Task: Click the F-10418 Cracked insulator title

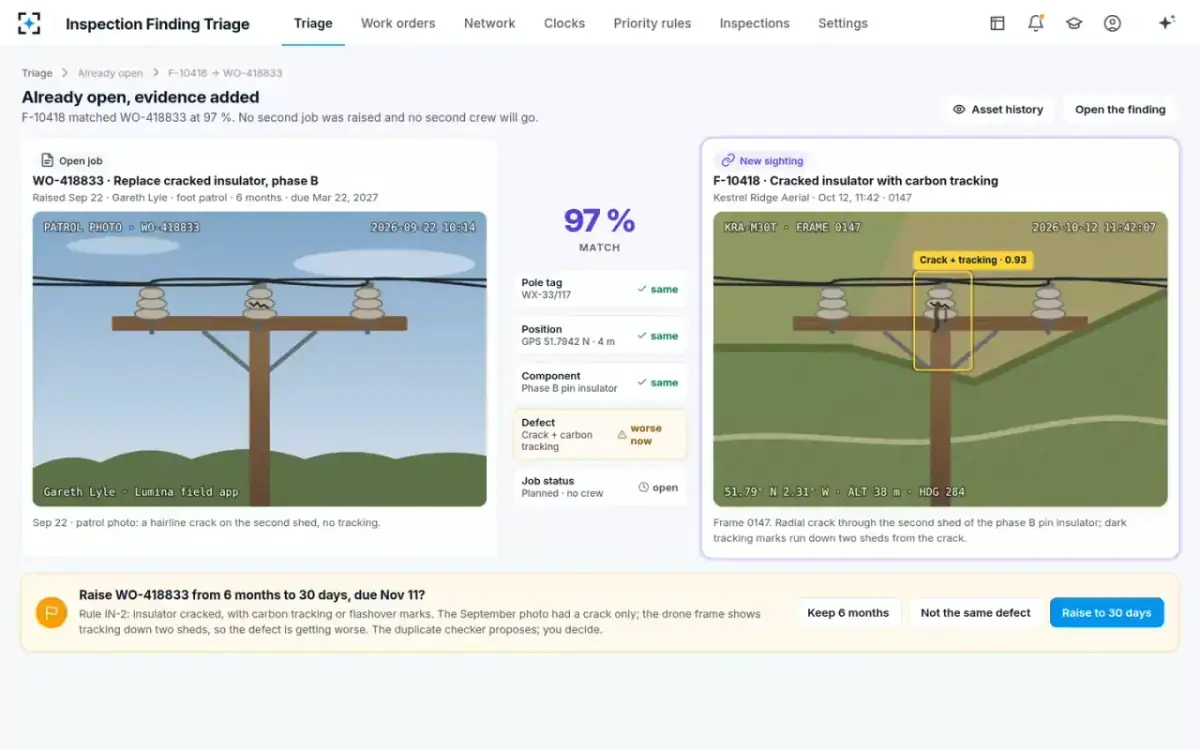Action: pos(856,181)
